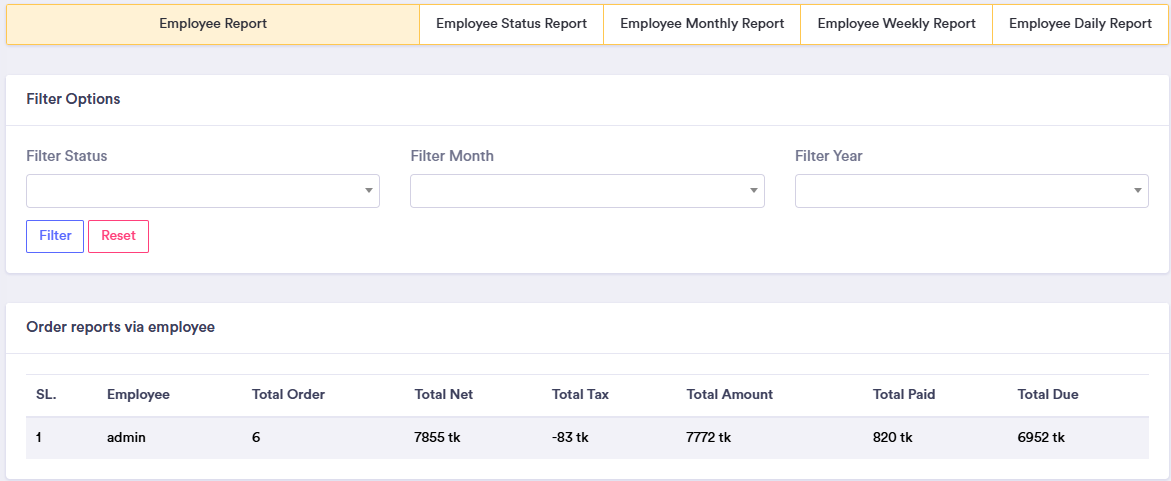Click the Total Due column header
Viewport: 1171px width, 481px height.
click(x=1048, y=395)
